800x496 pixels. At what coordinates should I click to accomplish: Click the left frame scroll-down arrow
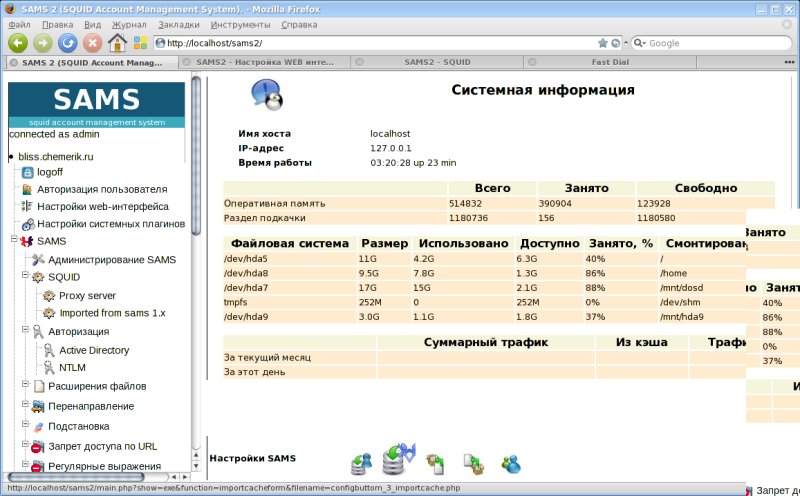pos(196,466)
